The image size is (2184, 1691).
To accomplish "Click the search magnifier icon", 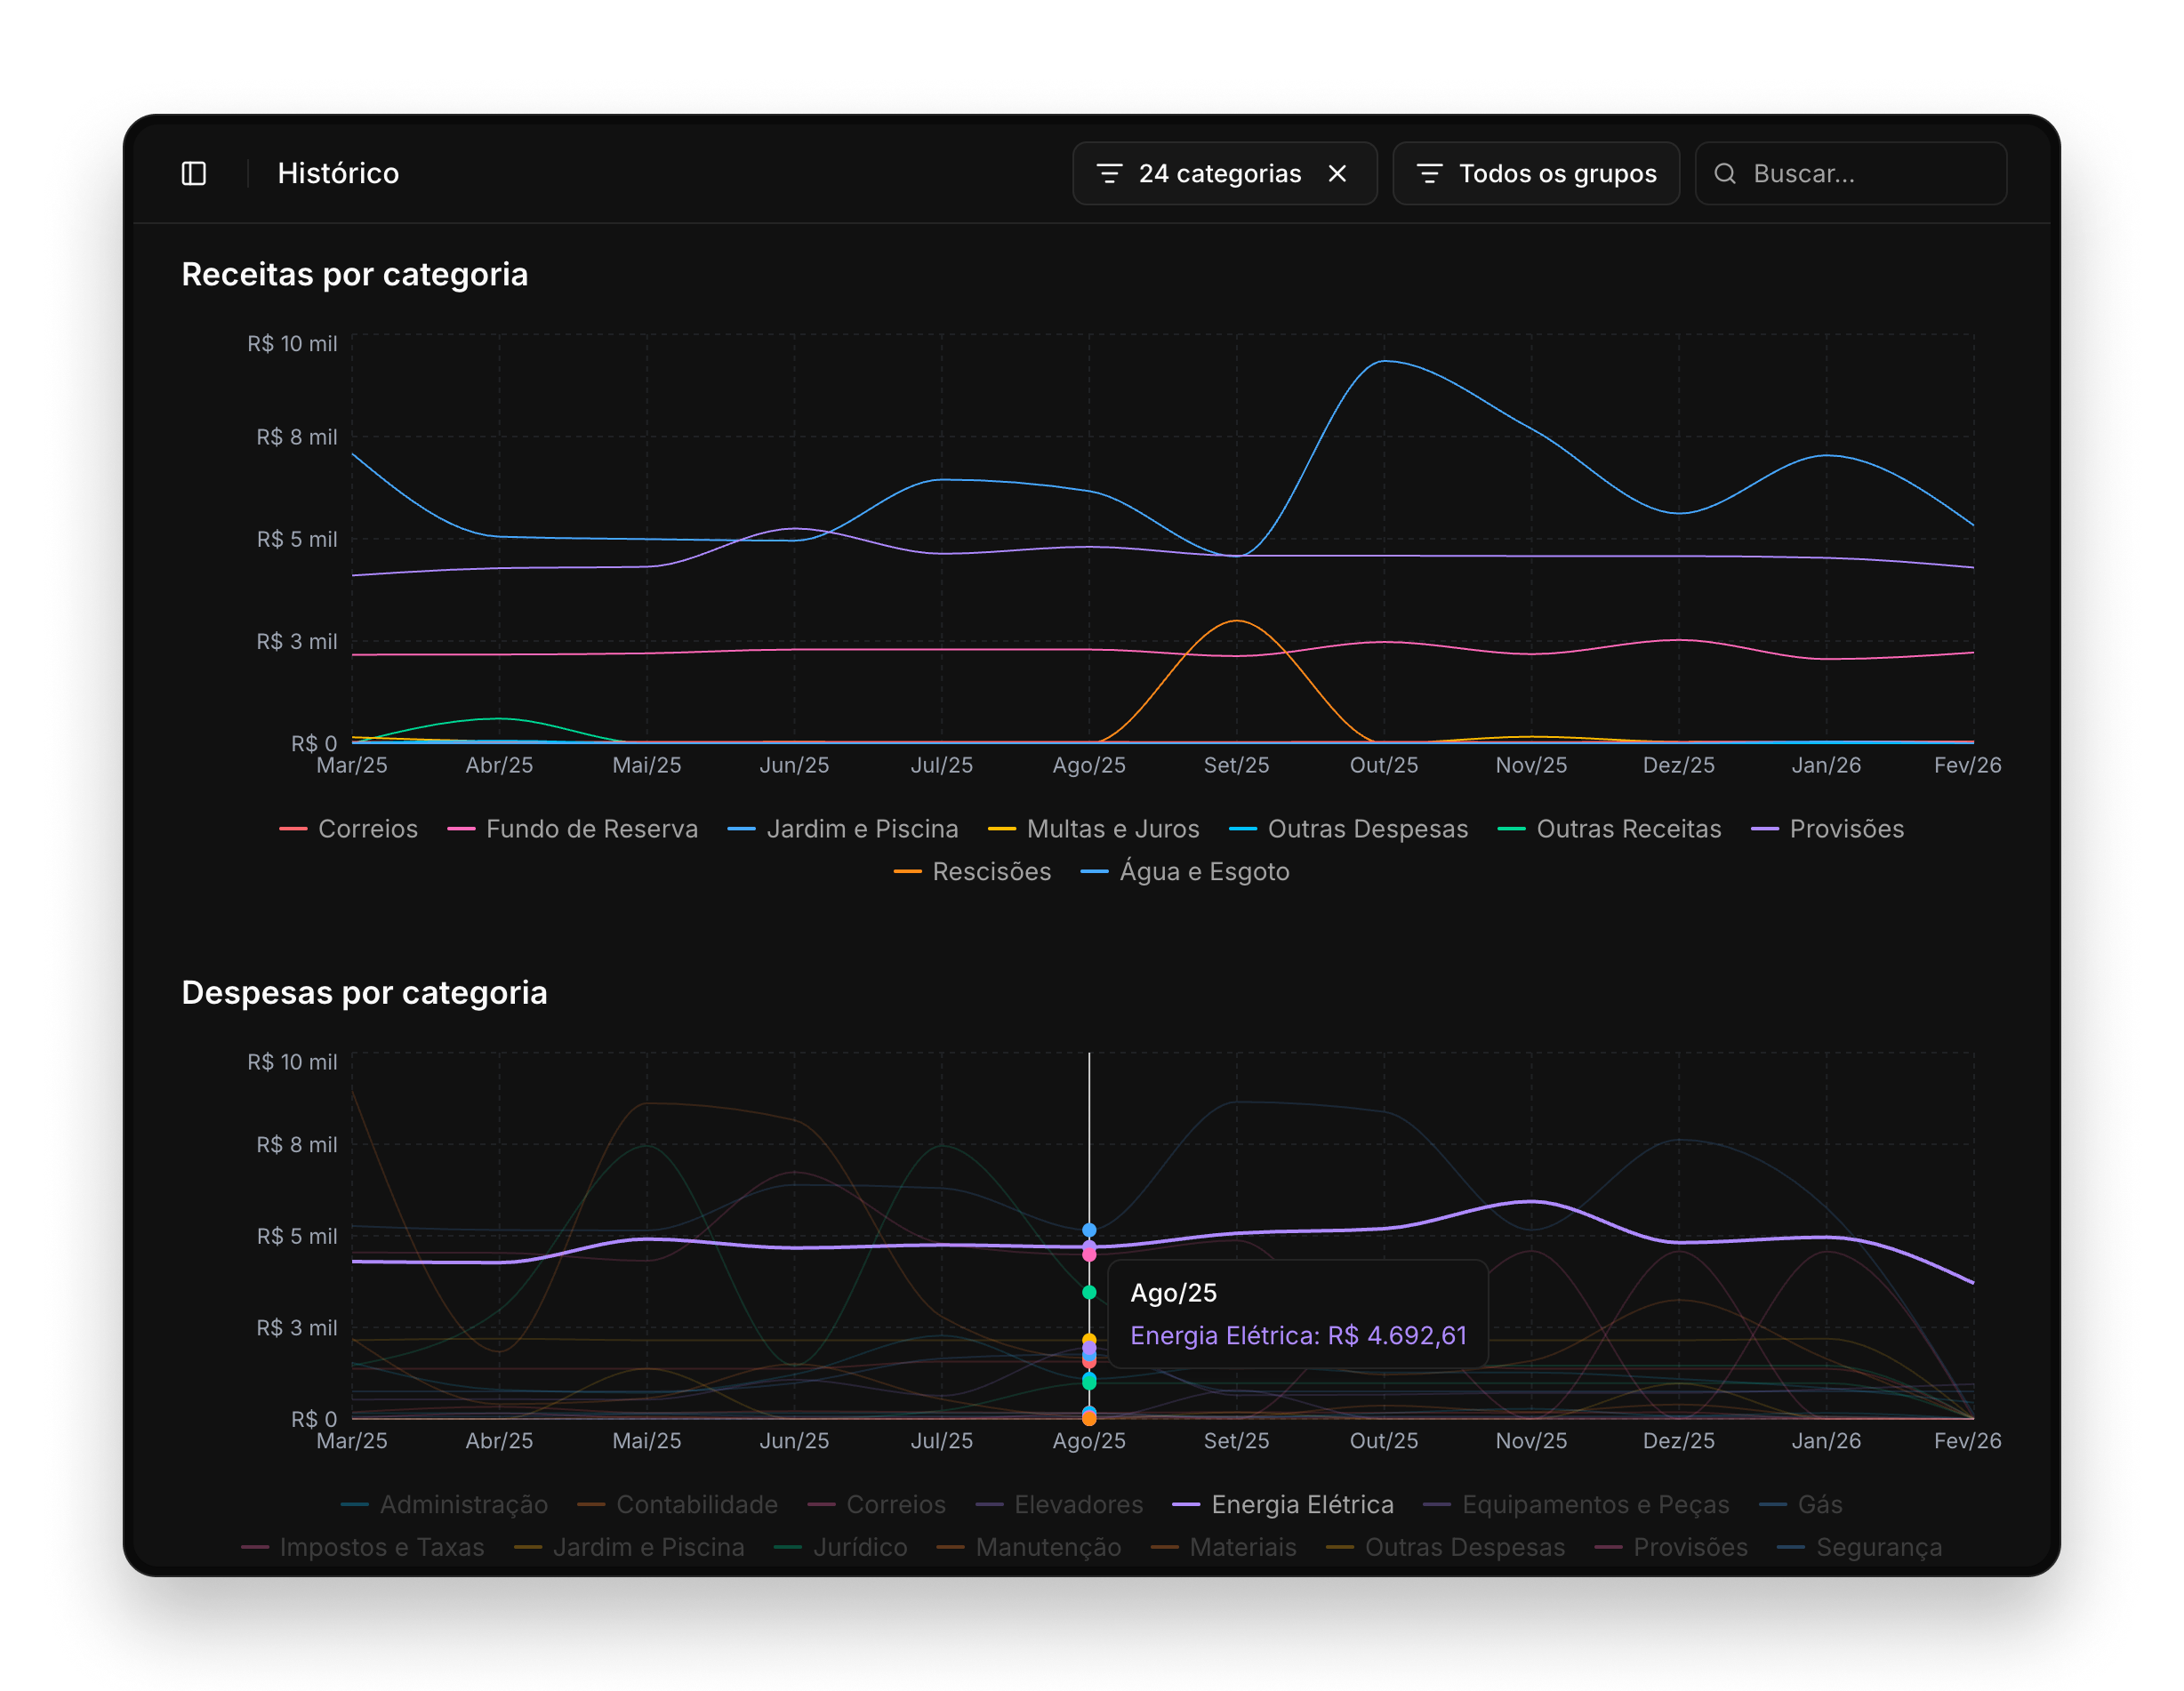I will [x=1725, y=174].
